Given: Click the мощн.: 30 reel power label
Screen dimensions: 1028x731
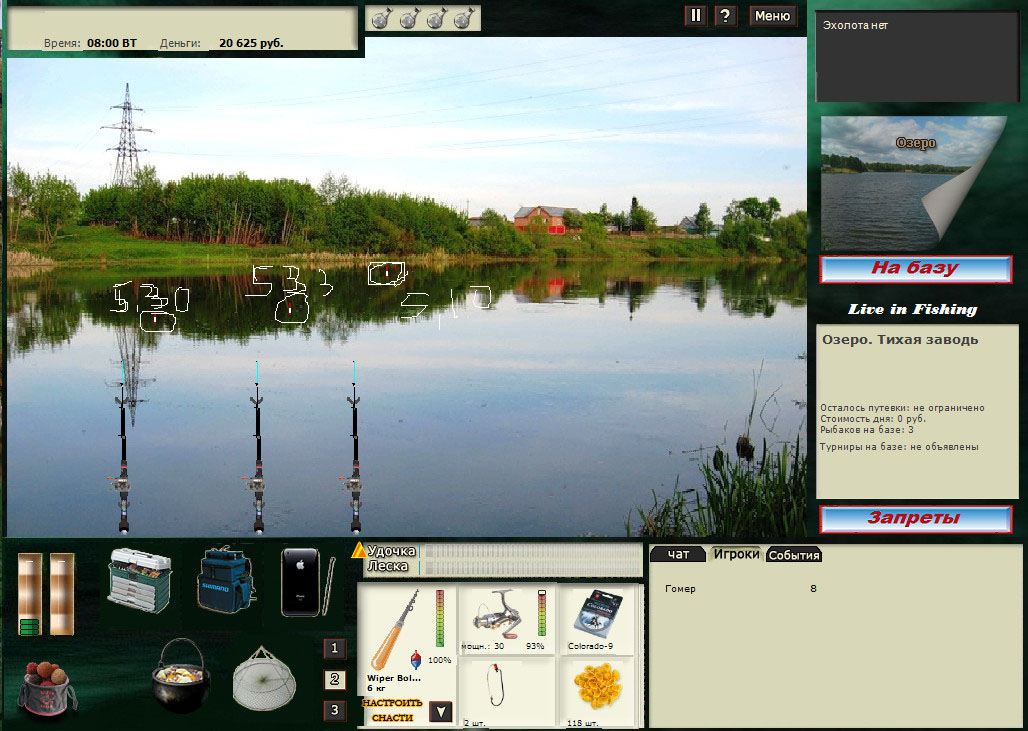Looking at the screenshot, I should click(x=483, y=646).
